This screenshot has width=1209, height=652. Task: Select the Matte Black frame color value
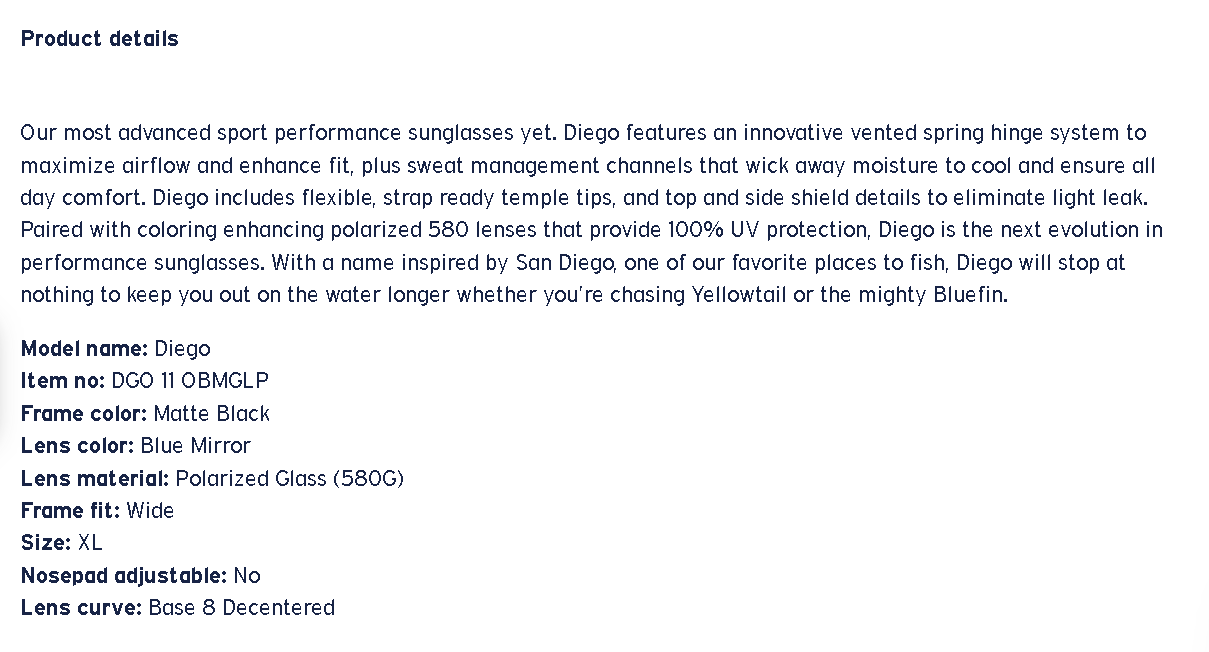coord(212,414)
